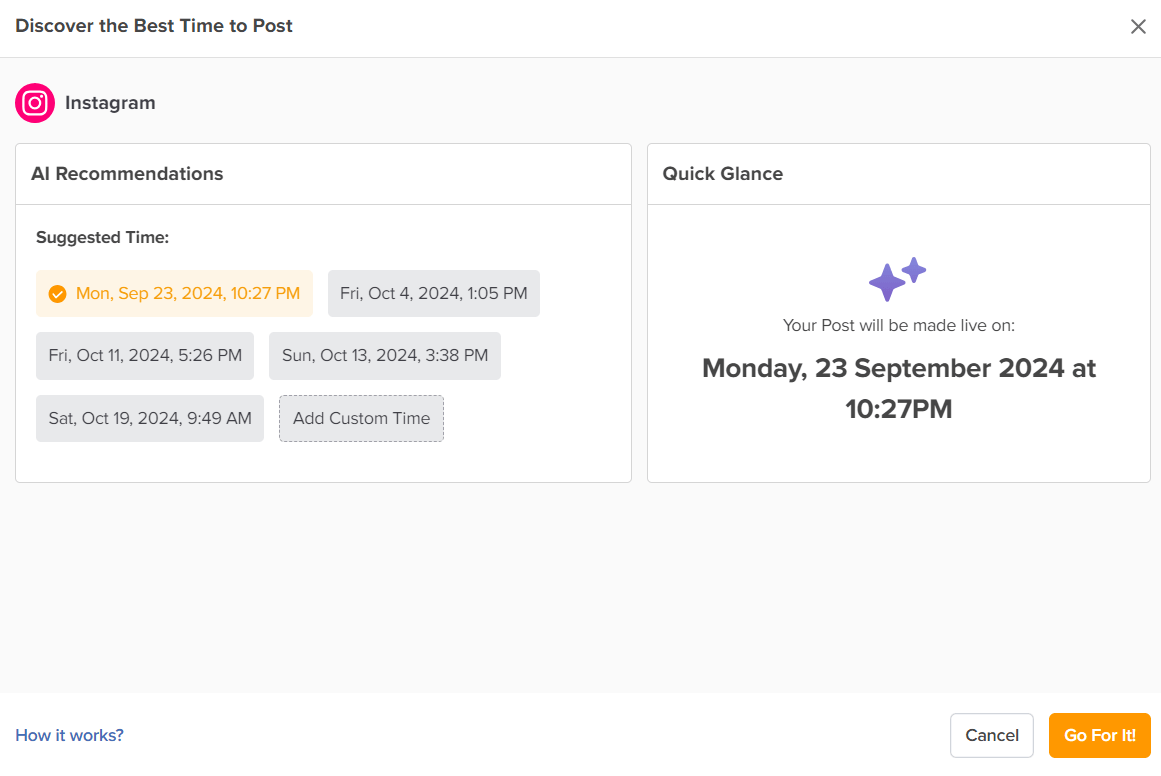
Task: Click the pink Instagram logo icon
Action: [x=35, y=103]
